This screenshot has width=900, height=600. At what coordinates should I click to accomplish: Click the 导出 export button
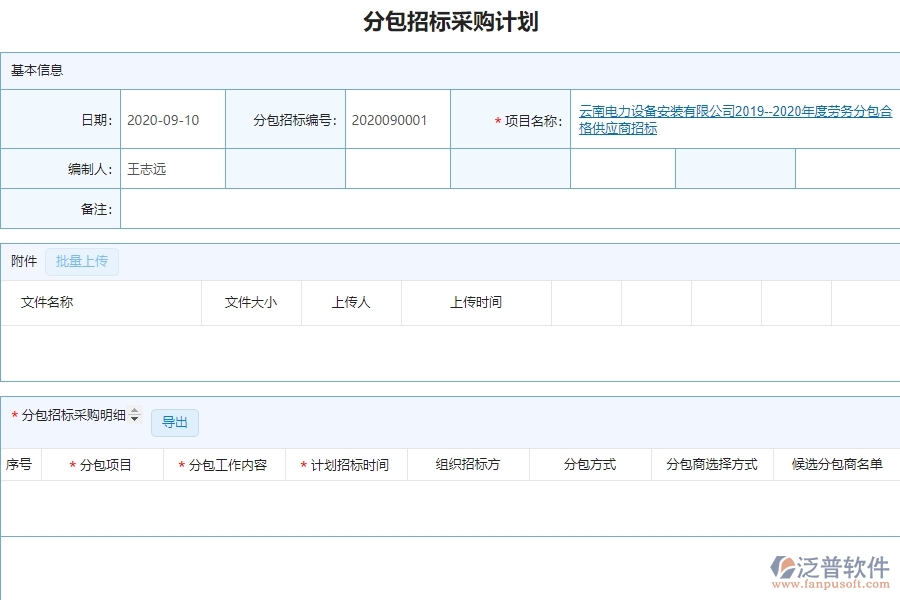pyautogui.click(x=175, y=422)
